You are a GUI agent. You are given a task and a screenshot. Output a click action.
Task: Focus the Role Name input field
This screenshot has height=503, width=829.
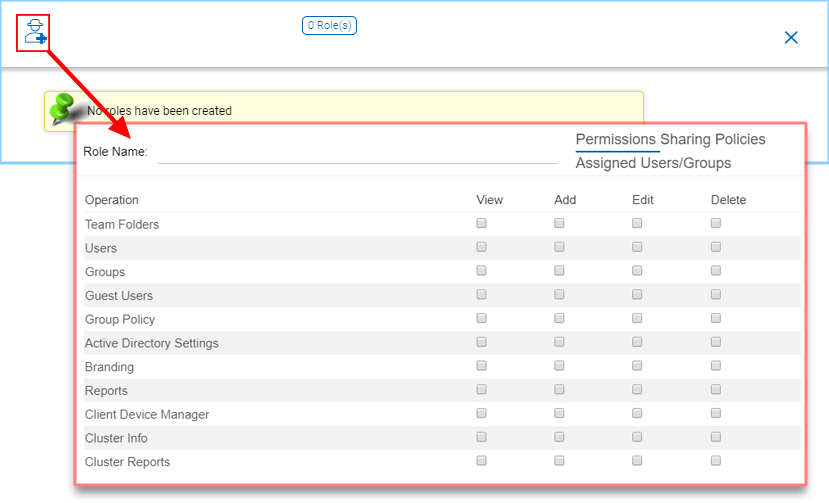[357, 152]
